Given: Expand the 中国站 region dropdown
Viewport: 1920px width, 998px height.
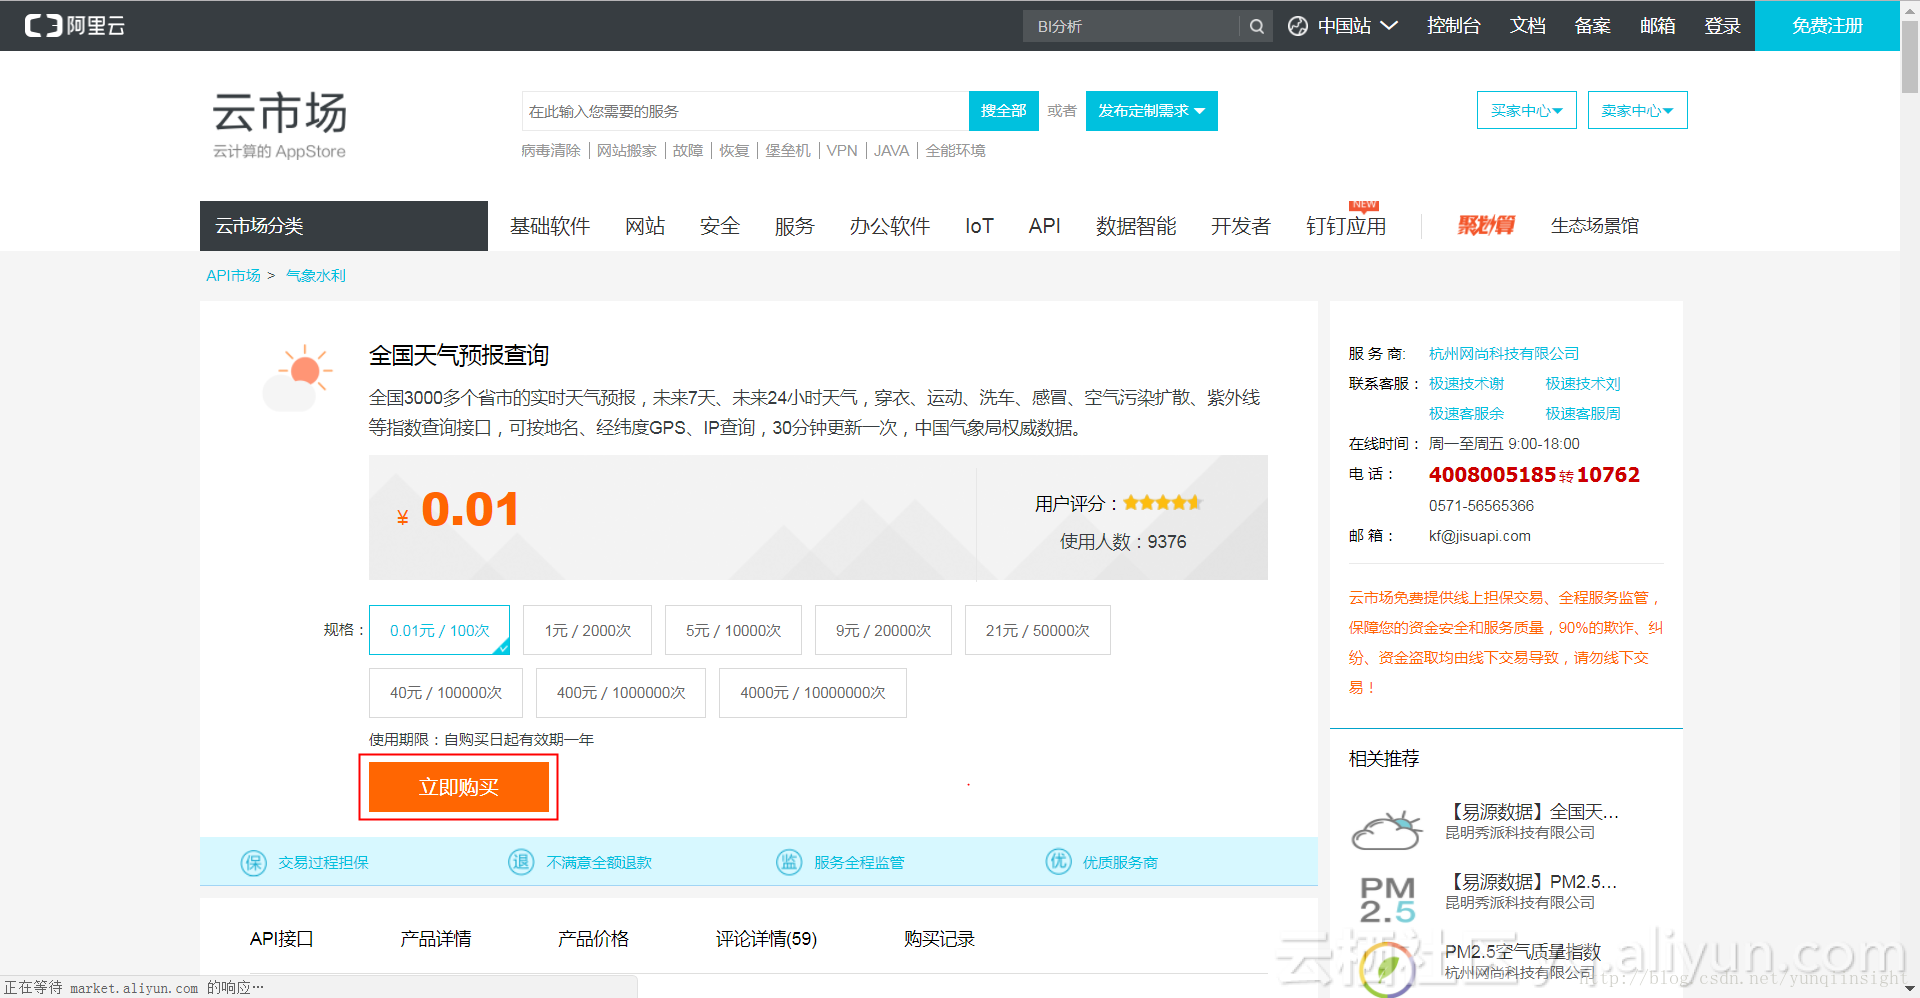Looking at the screenshot, I should click(1357, 26).
